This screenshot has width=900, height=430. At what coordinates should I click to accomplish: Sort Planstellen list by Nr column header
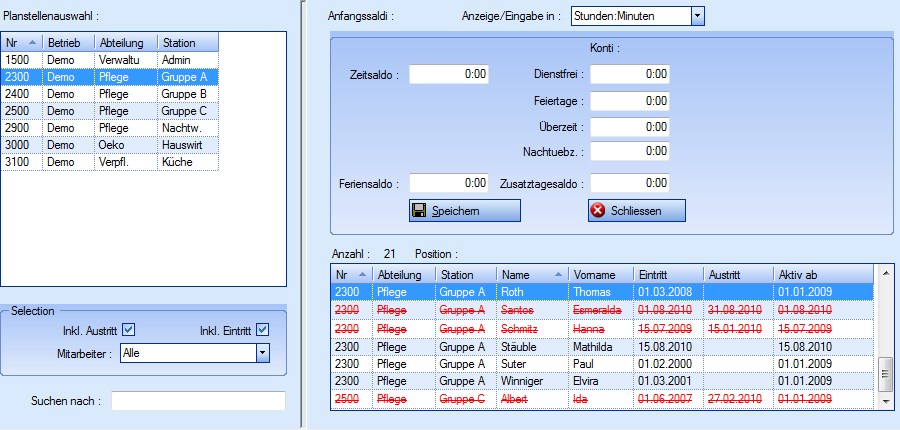tap(21, 43)
